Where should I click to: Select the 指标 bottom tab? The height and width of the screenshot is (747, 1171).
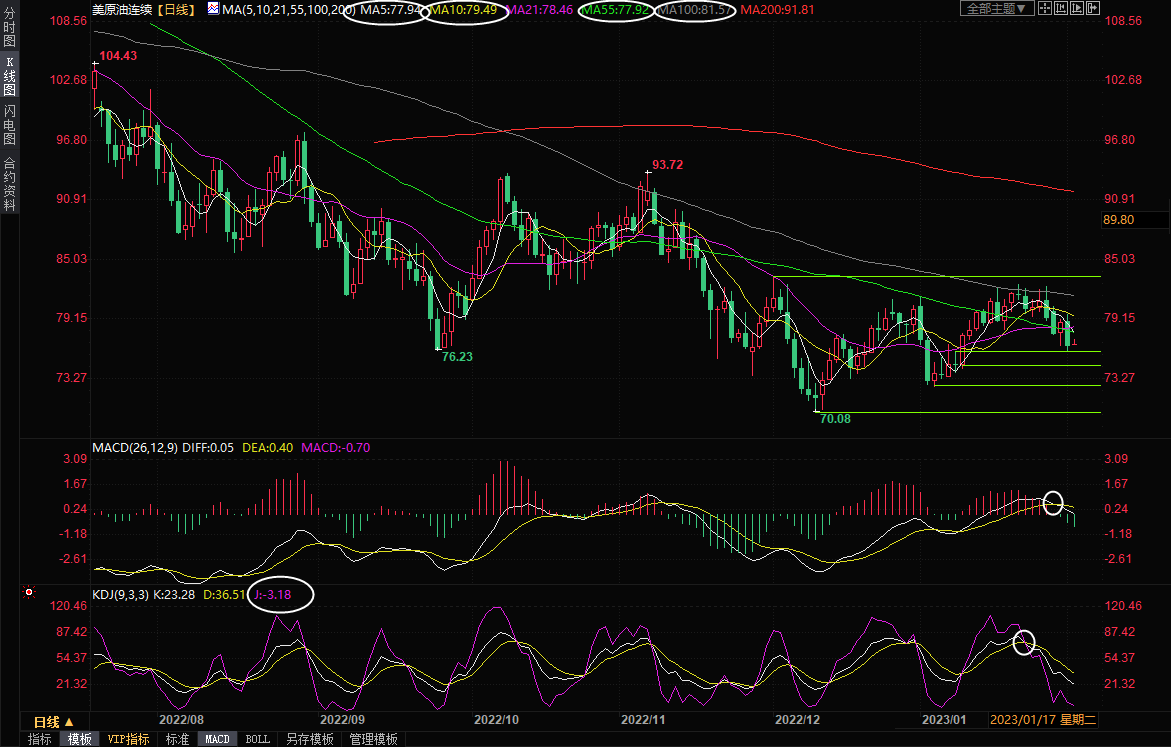[x=40, y=739]
